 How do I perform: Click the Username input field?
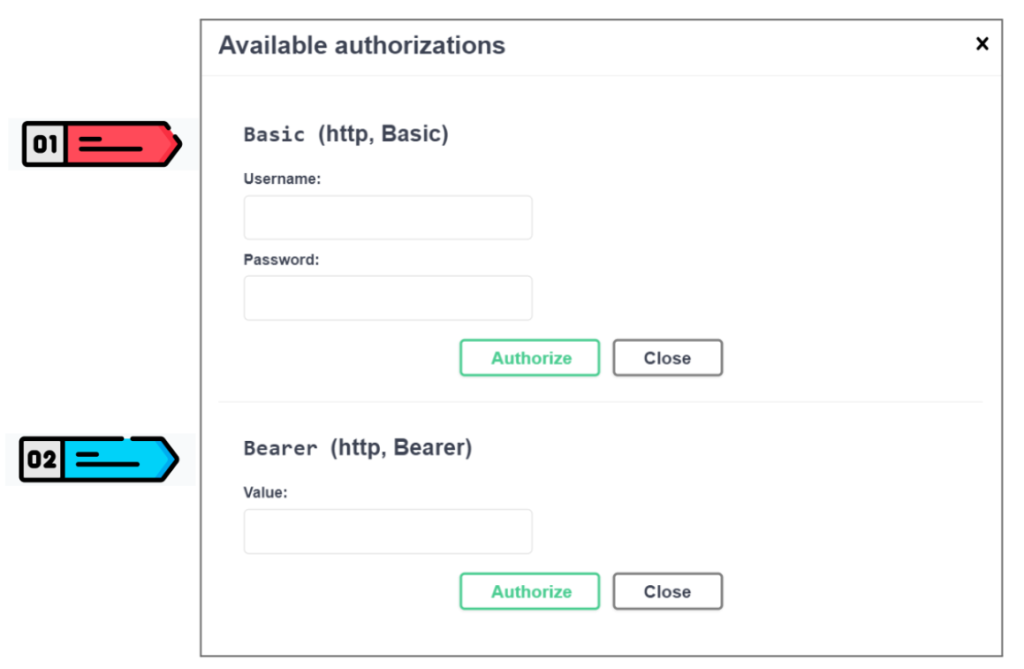(387, 217)
